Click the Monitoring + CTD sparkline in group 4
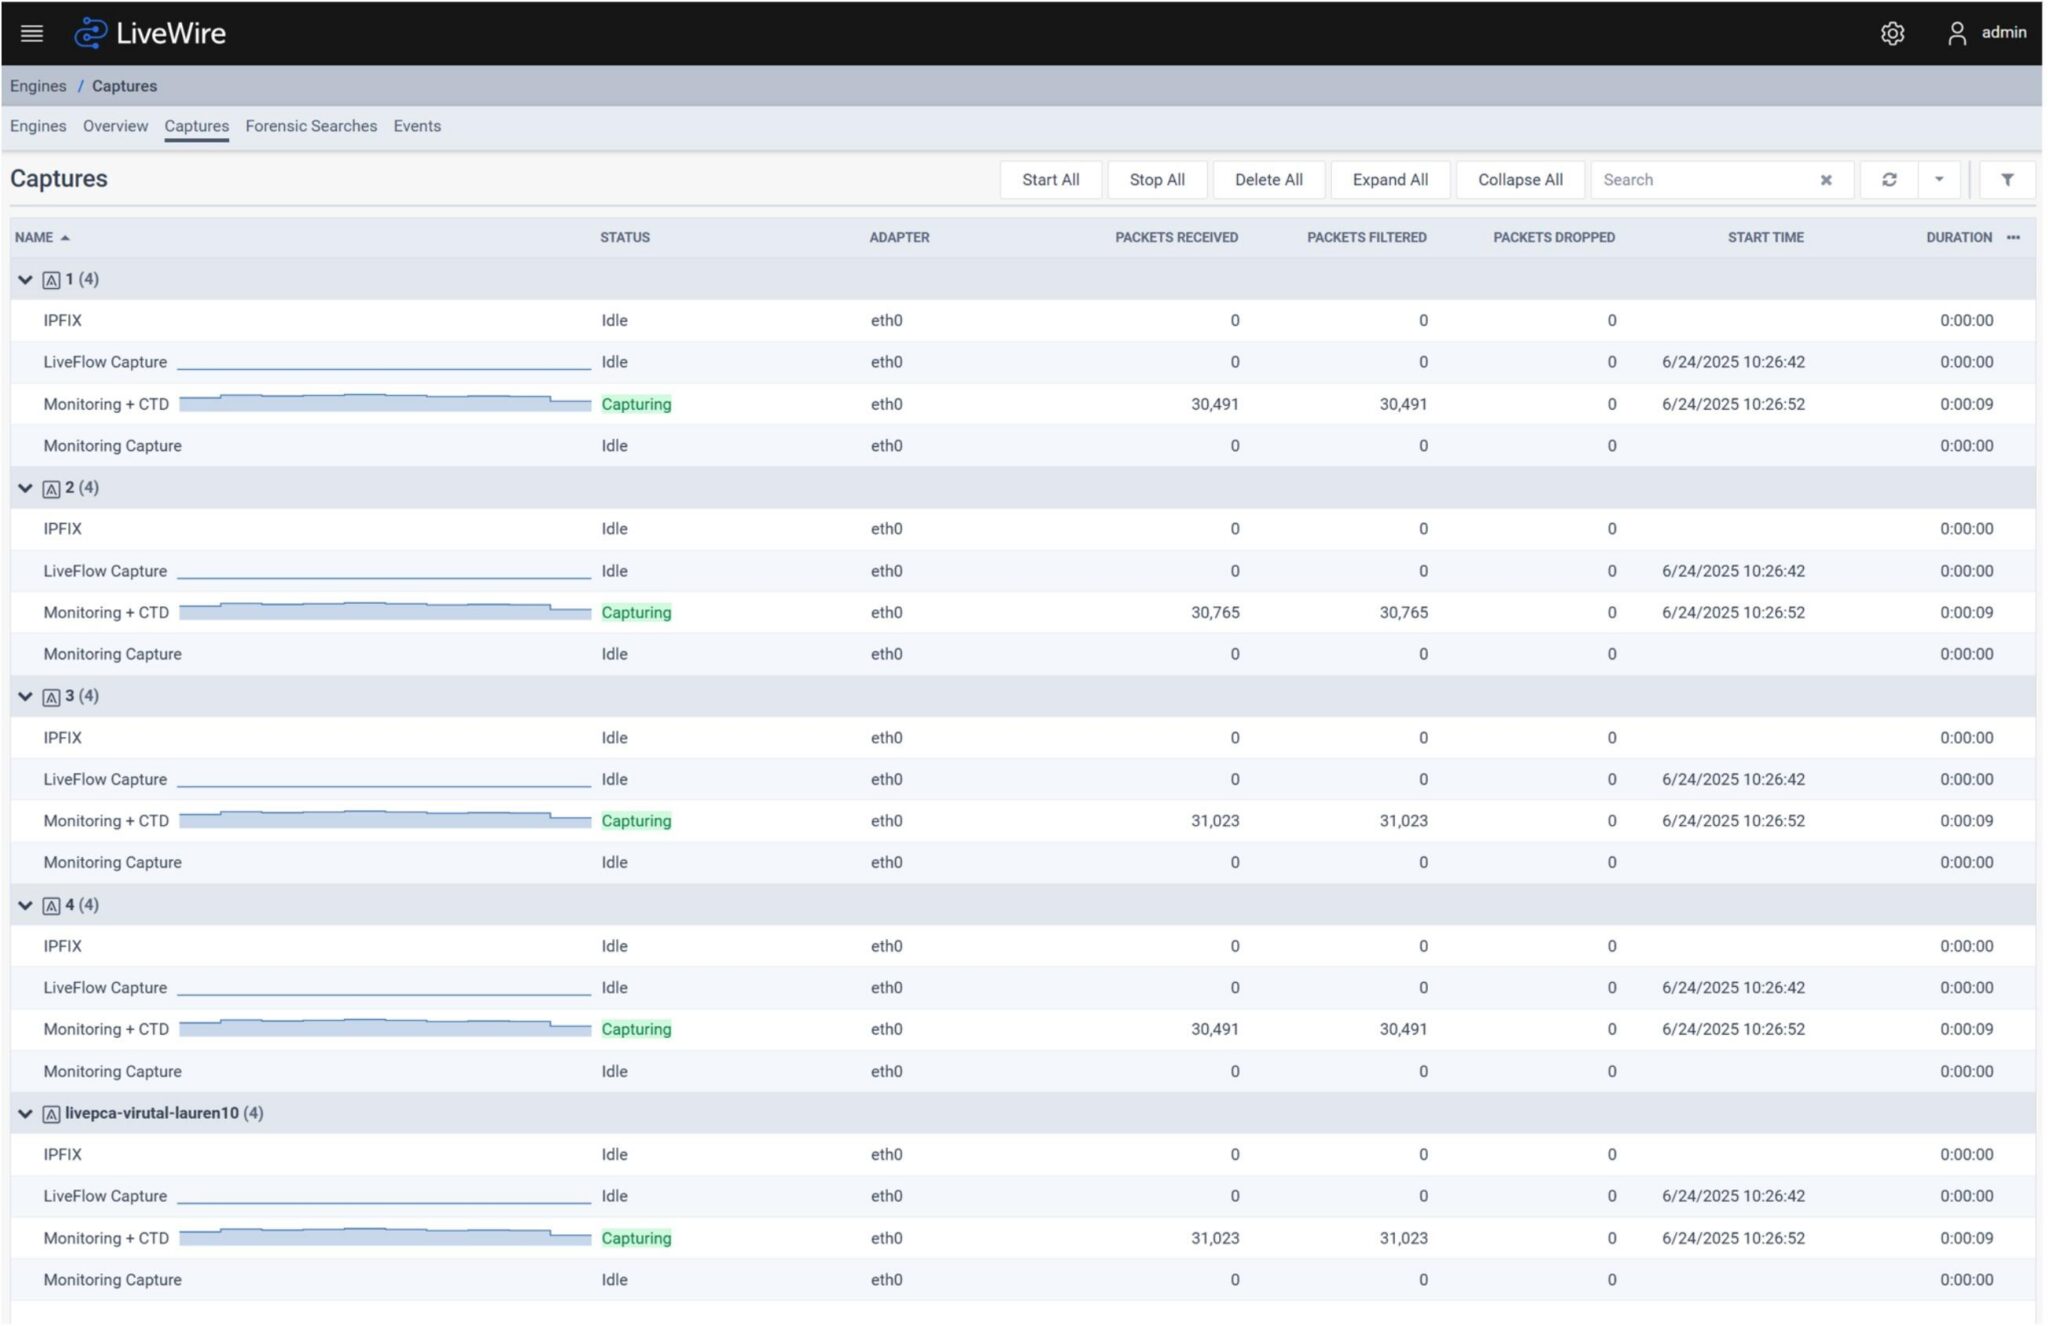Screen dimensions: 2048x1326 click(x=385, y=1028)
